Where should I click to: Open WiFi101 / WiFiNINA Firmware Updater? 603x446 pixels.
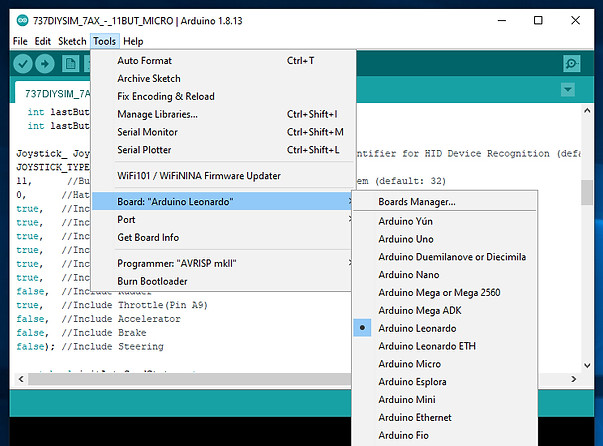tap(222, 176)
